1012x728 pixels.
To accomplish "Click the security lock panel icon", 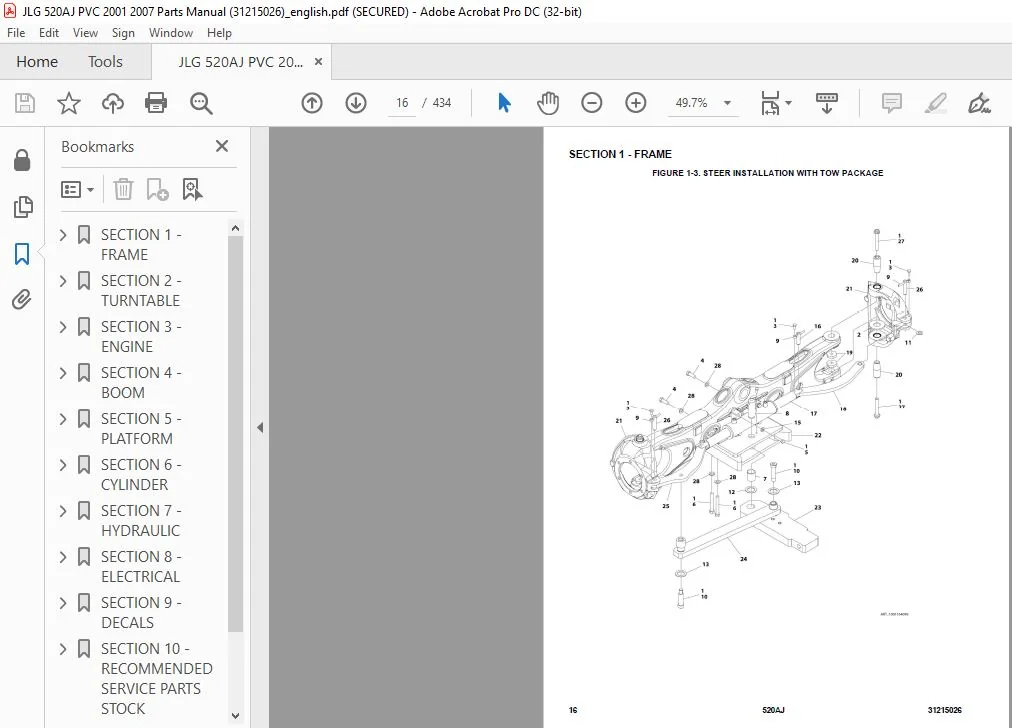I will [x=22, y=161].
